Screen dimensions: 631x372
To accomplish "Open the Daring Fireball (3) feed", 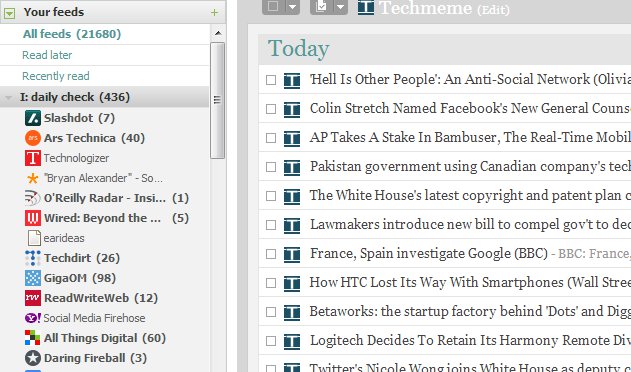I will tap(95, 358).
